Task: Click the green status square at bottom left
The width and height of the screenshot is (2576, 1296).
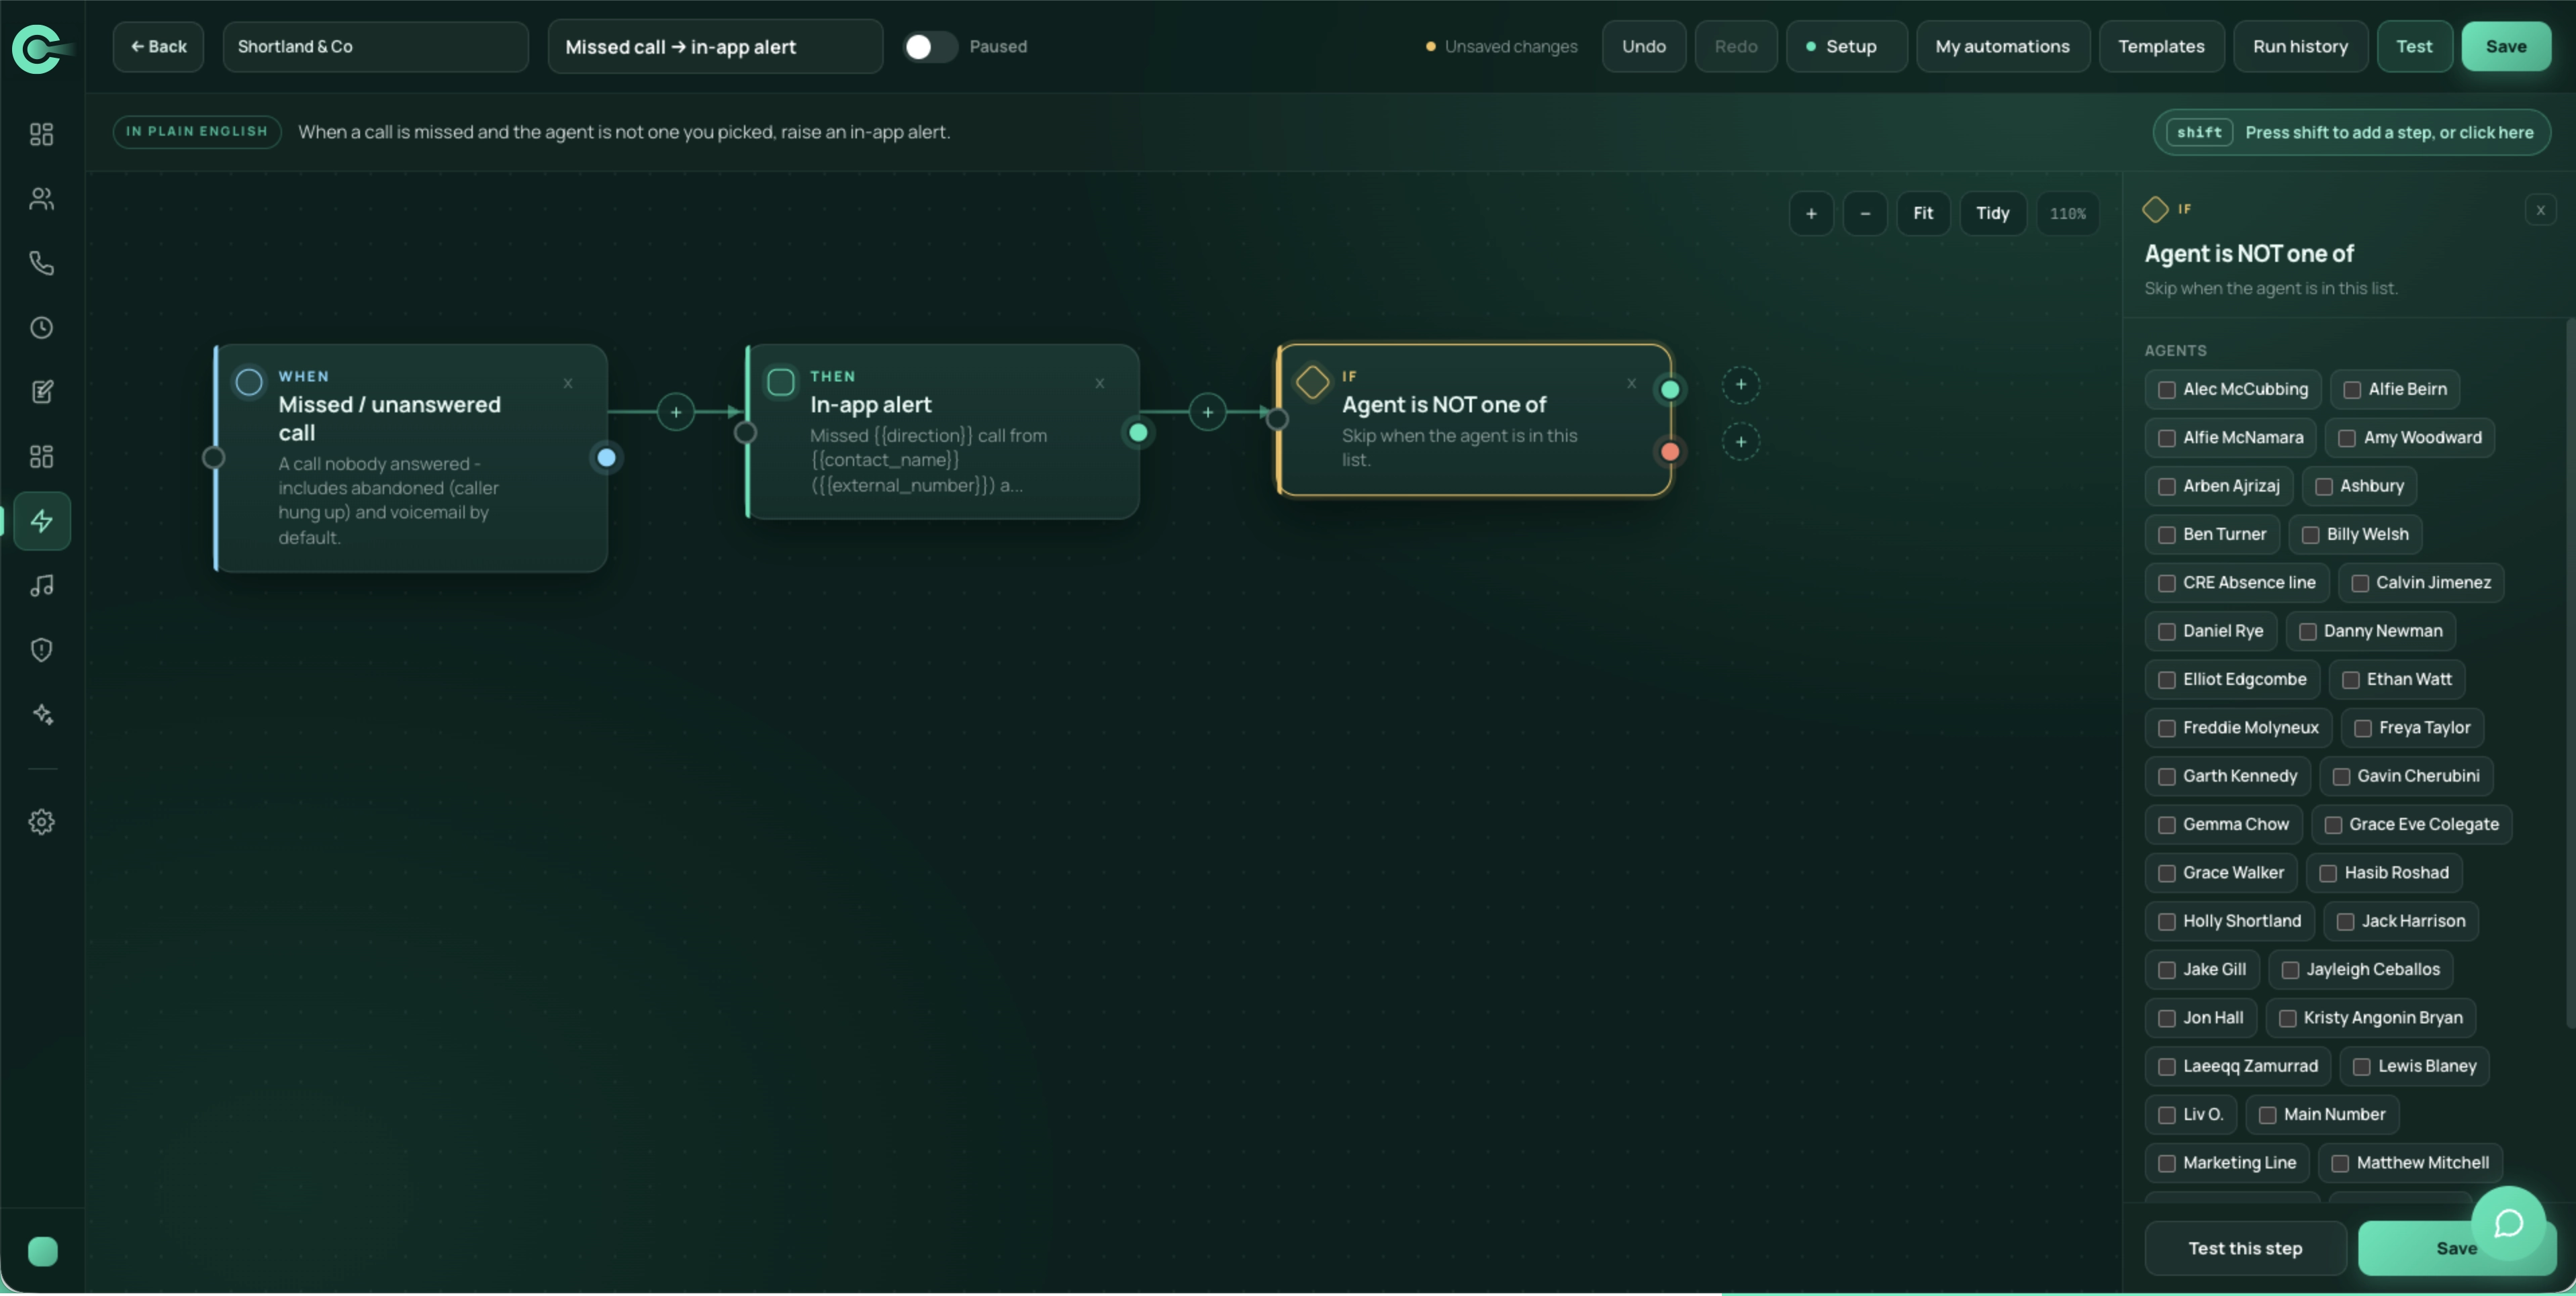Action: coord(42,1251)
